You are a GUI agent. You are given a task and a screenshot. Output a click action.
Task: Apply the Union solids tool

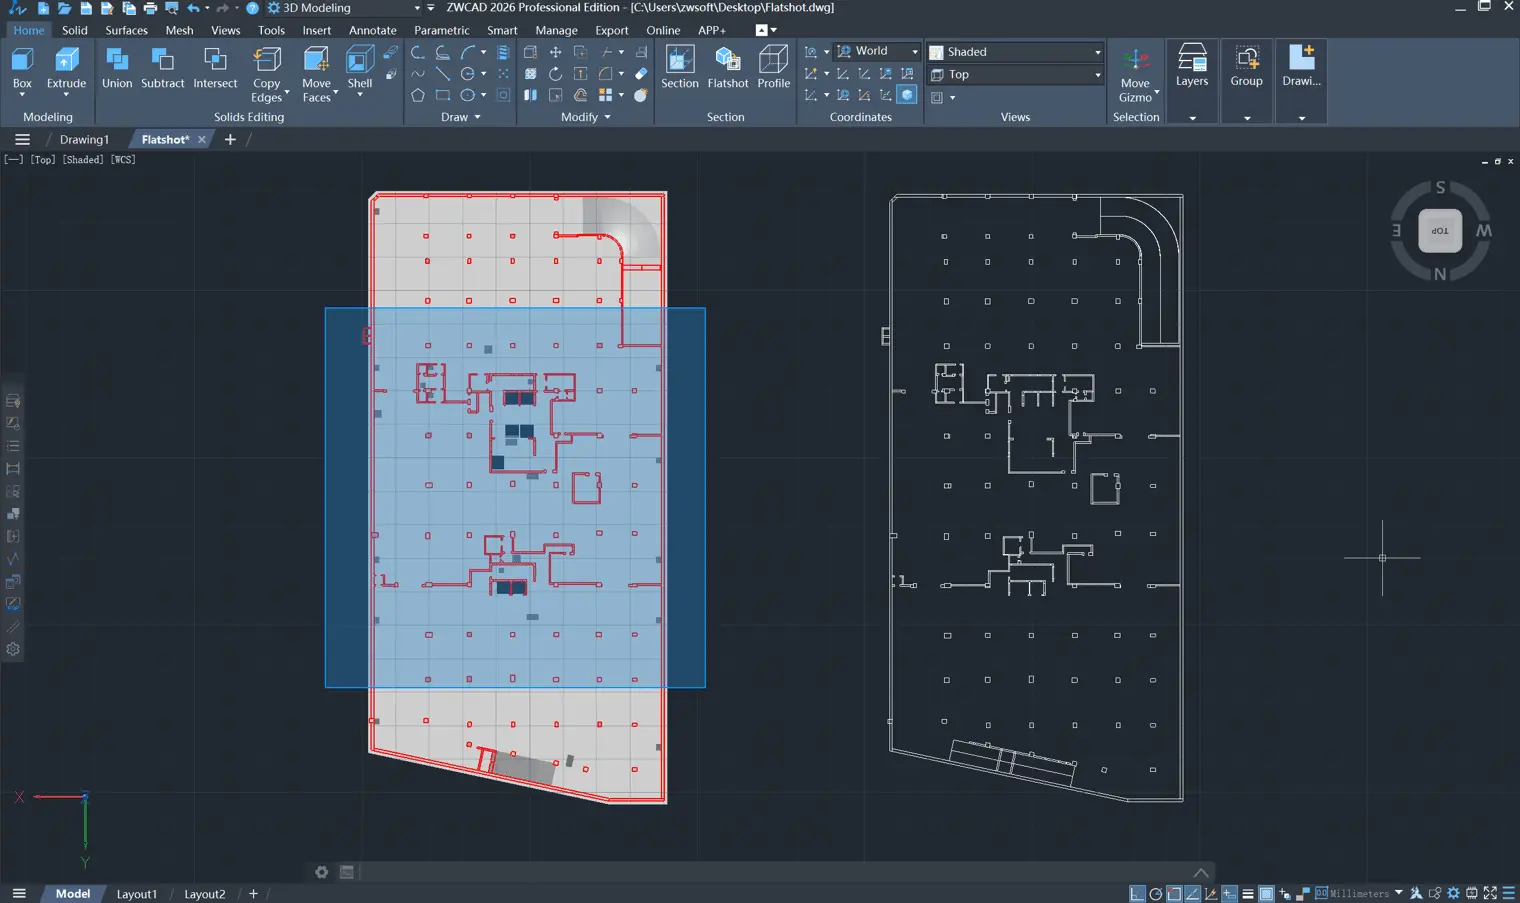117,70
